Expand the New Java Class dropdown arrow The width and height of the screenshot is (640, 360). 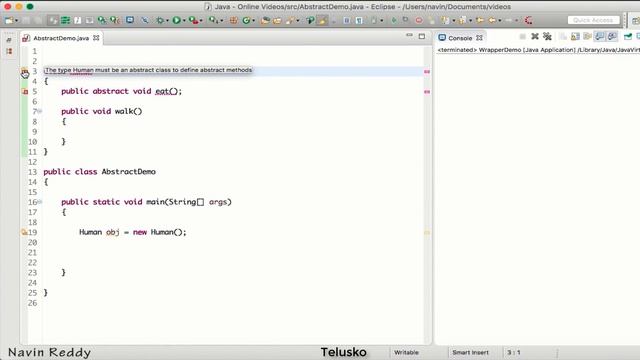[x=253, y=20]
